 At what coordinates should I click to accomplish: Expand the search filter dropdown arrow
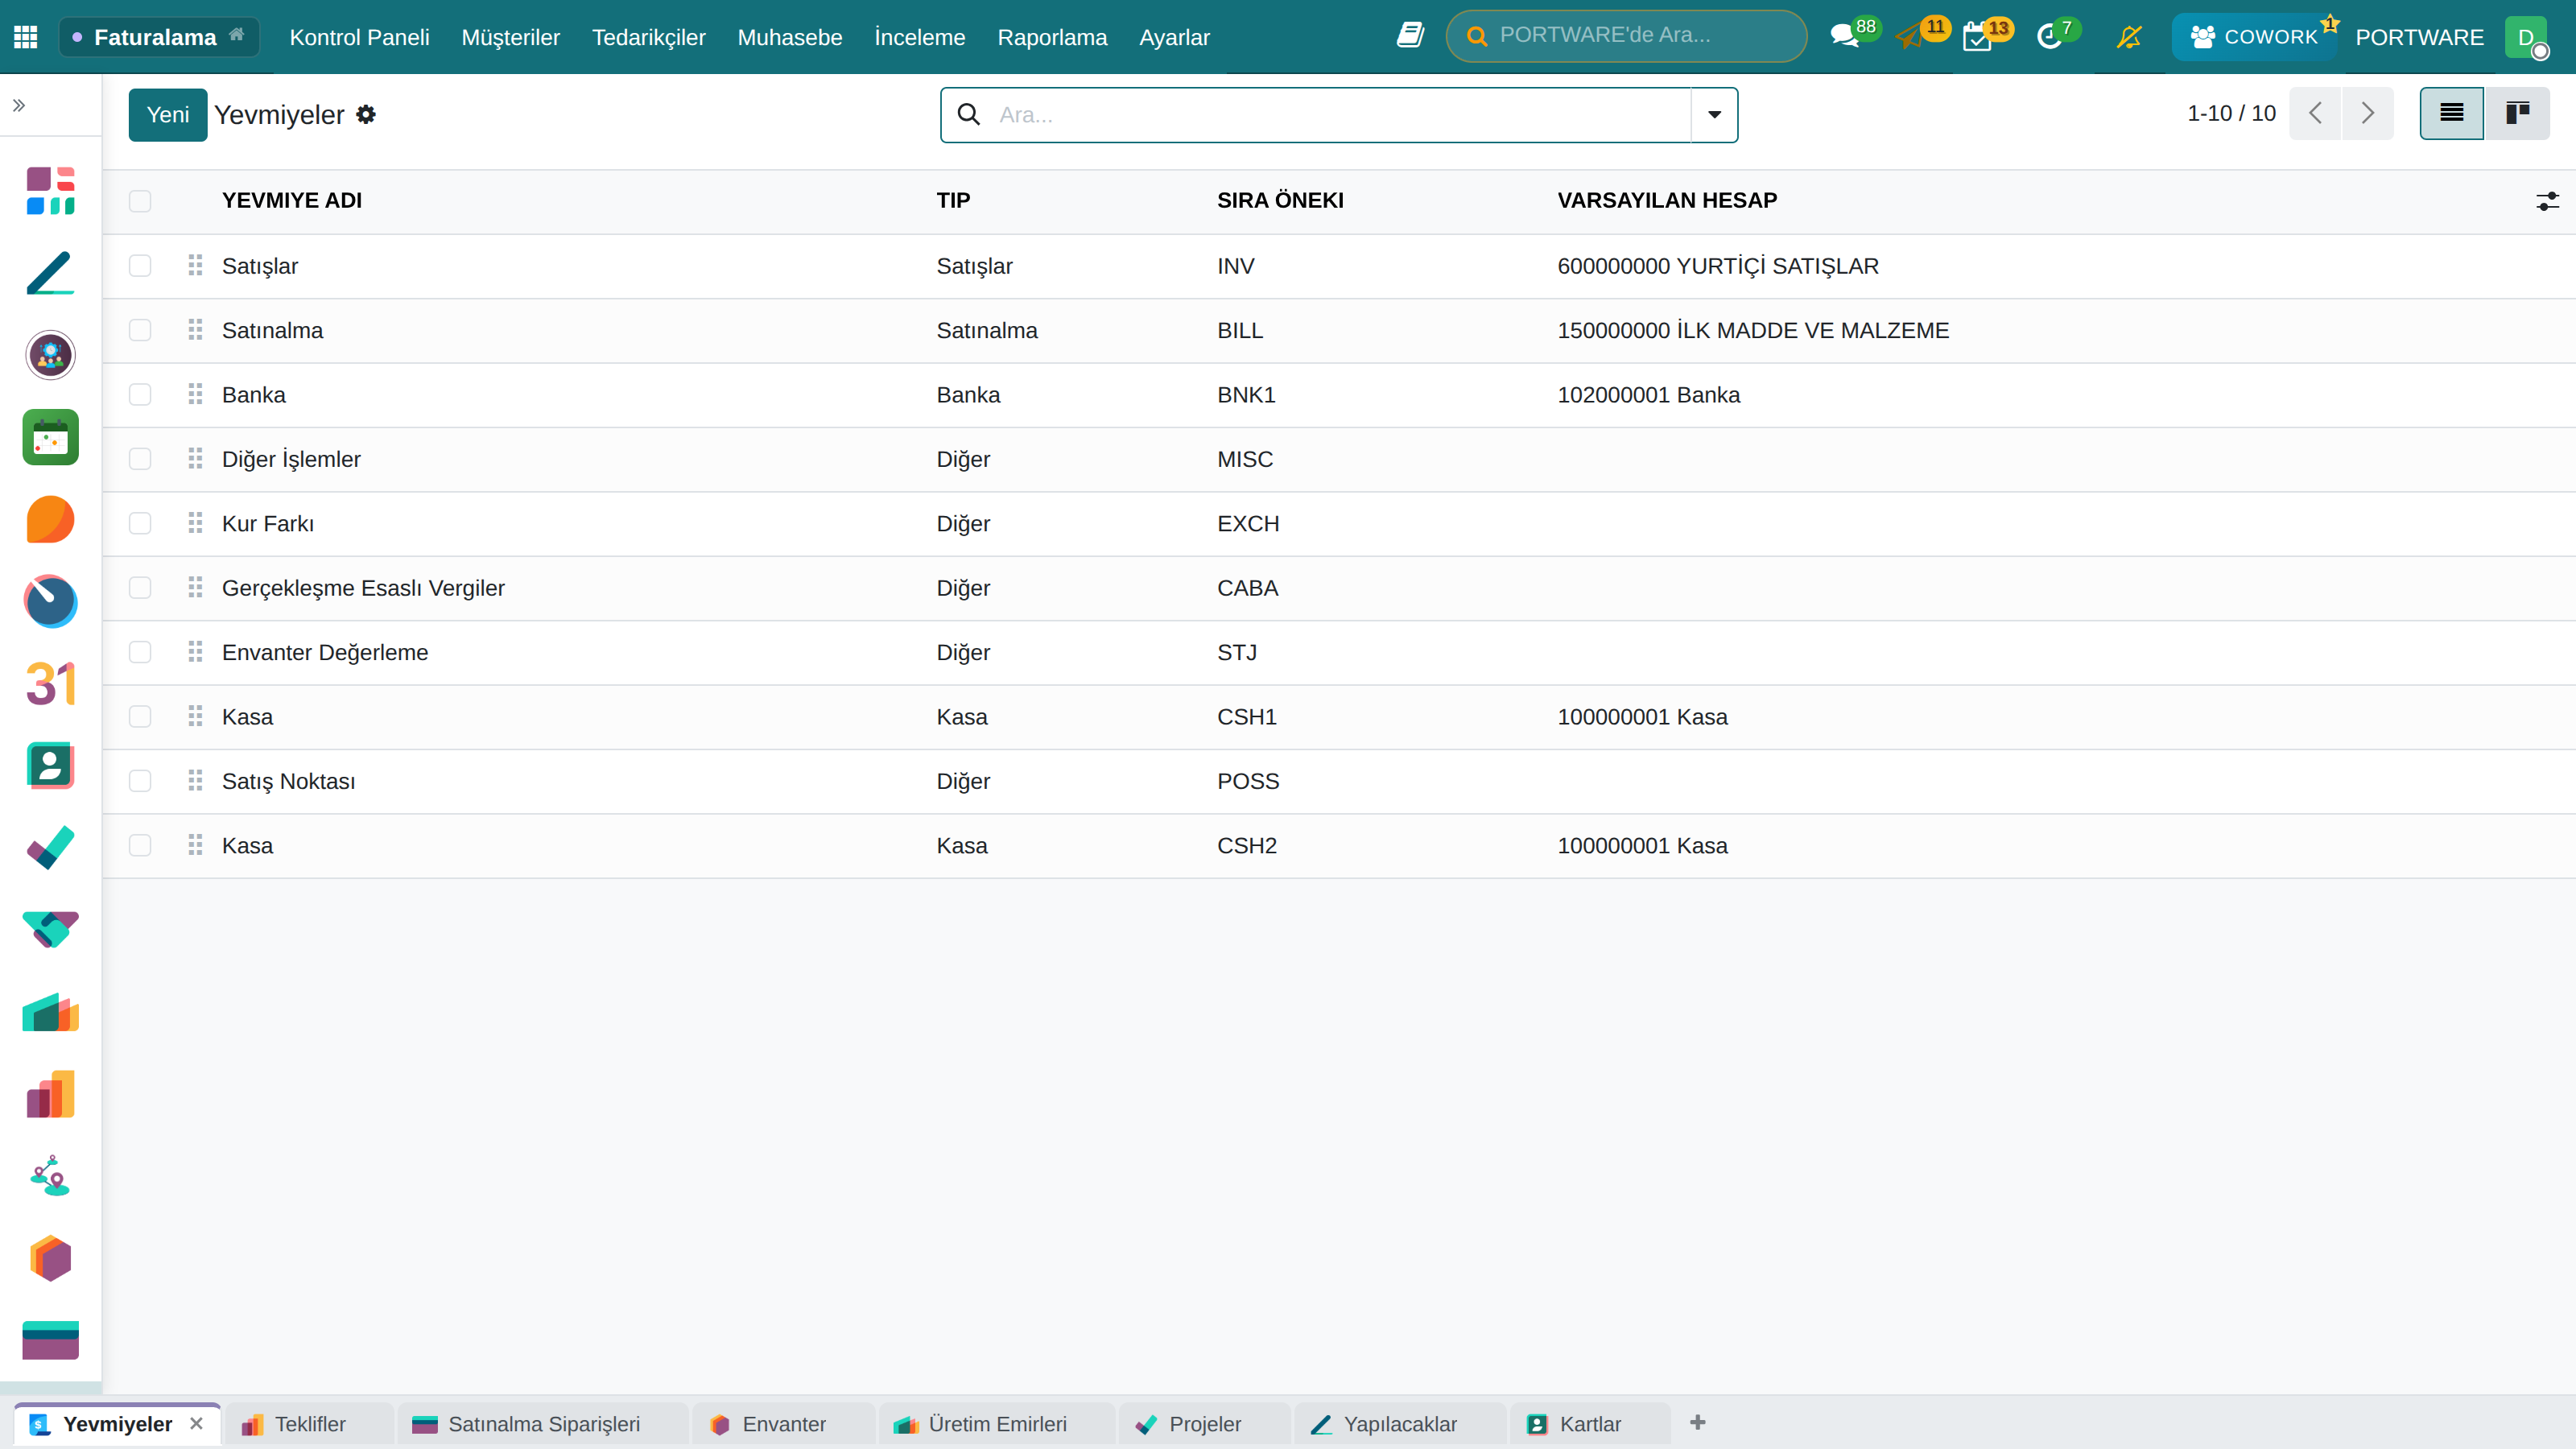[1714, 115]
